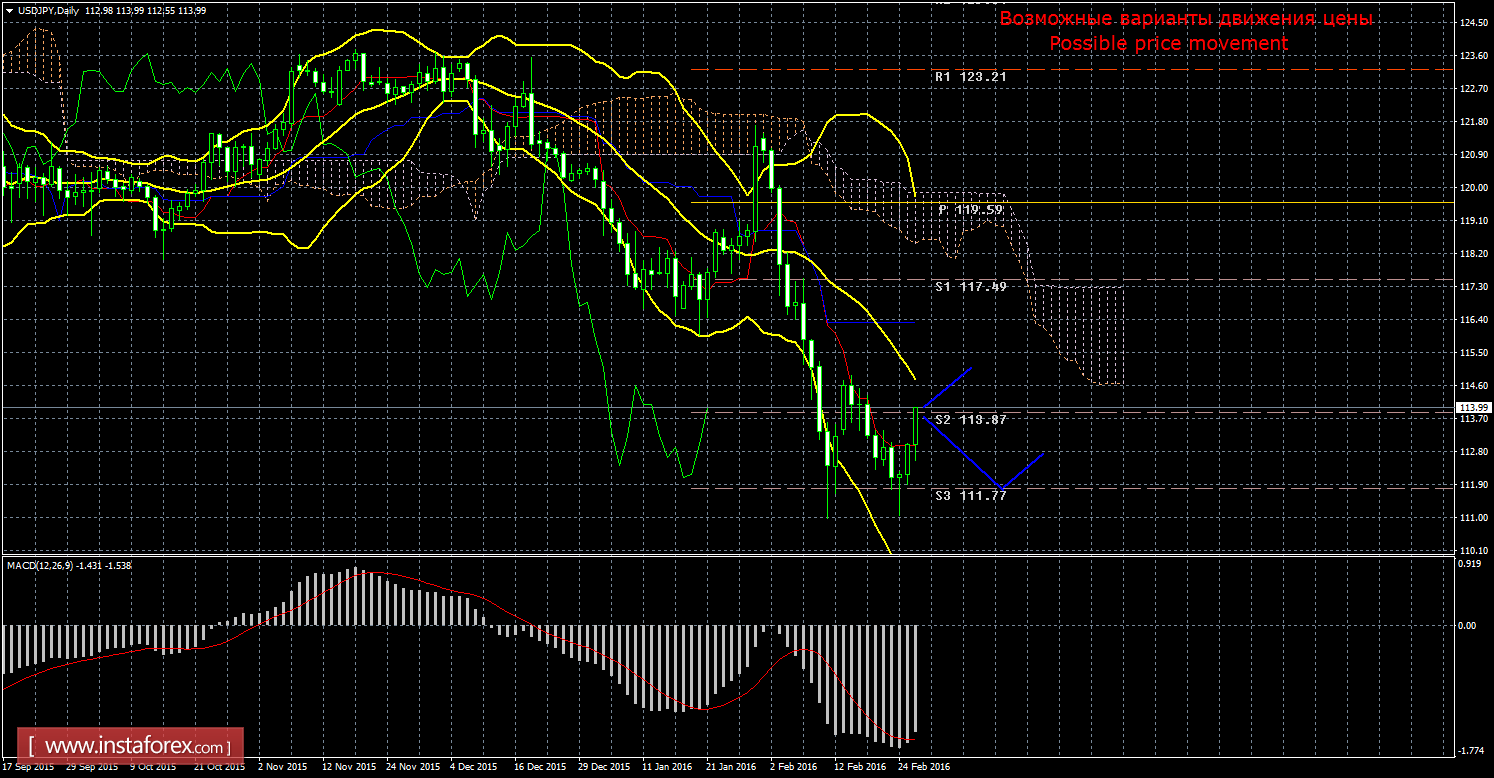Click the 12 Feb 2016 date label
The height and width of the screenshot is (778, 1494).
point(859,767)
